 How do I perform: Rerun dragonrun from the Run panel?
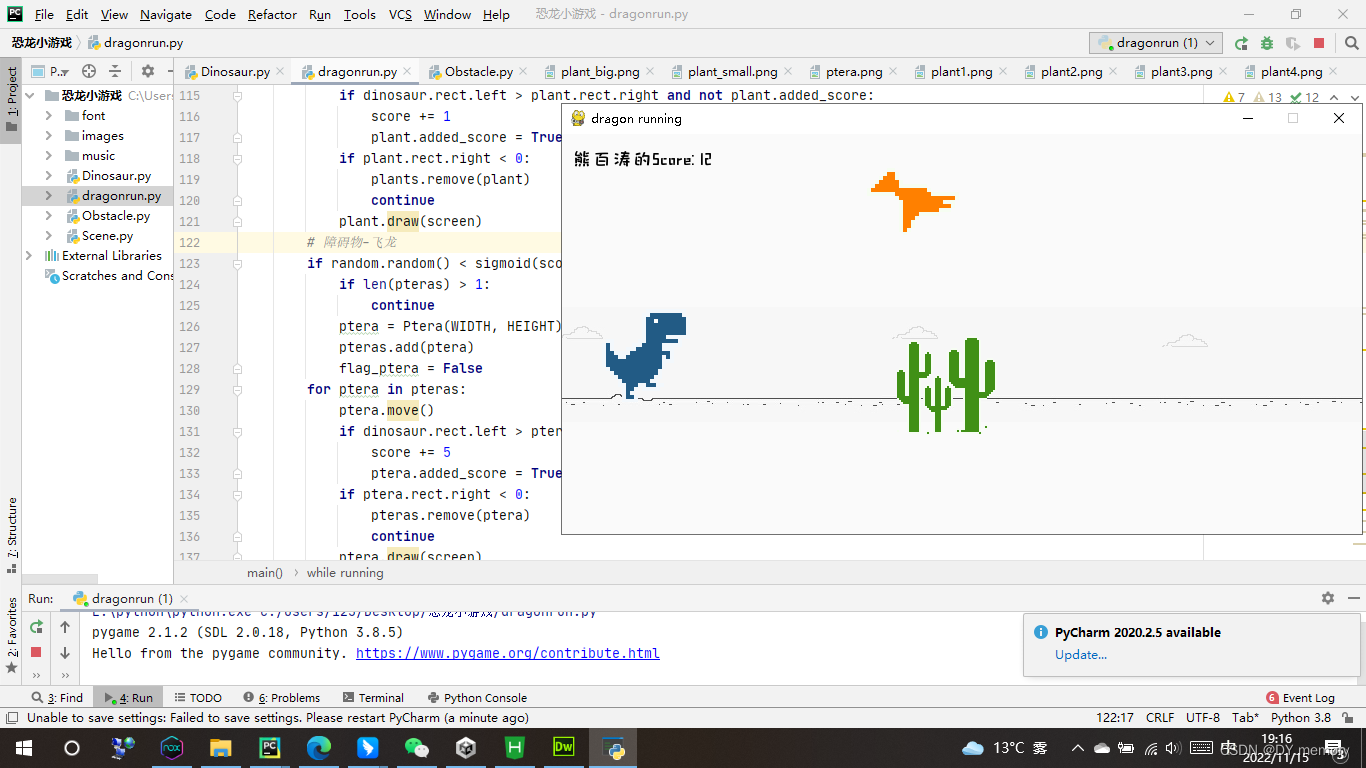(36, 627)
